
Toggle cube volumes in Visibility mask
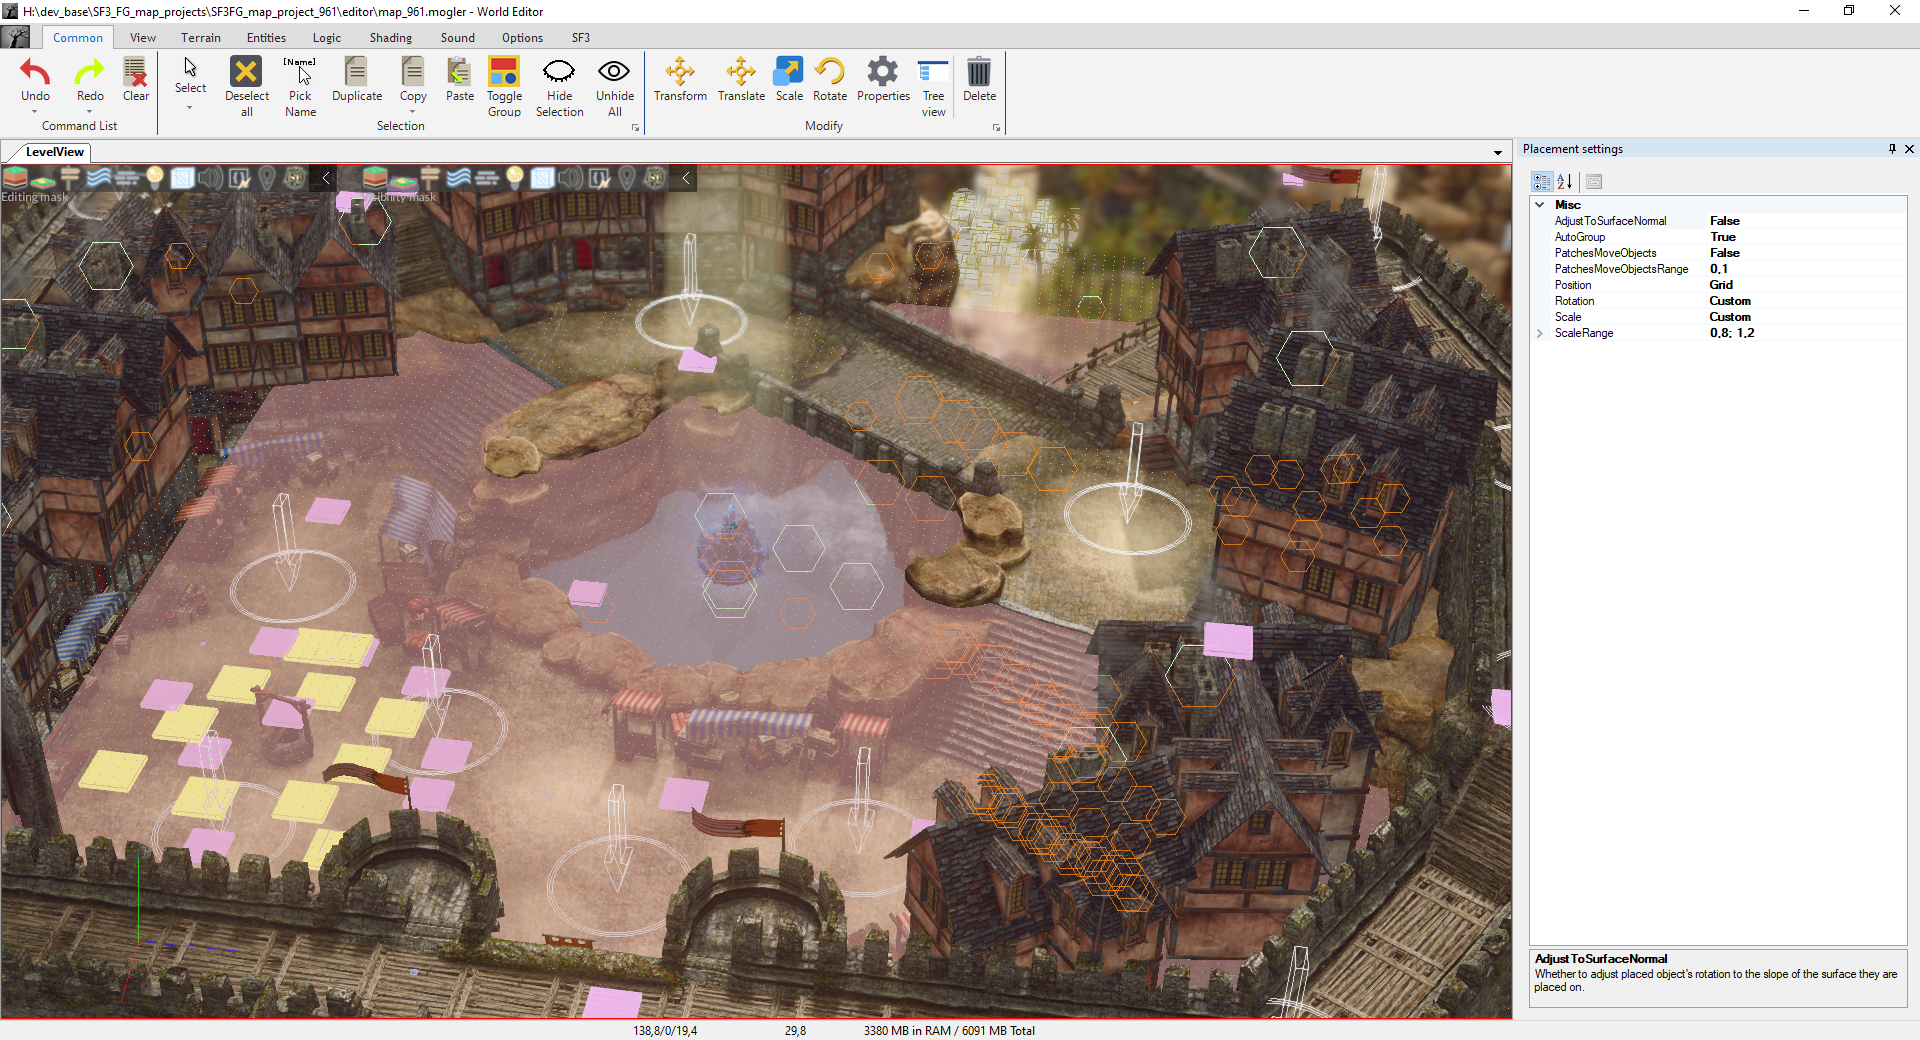click(542, 178)
